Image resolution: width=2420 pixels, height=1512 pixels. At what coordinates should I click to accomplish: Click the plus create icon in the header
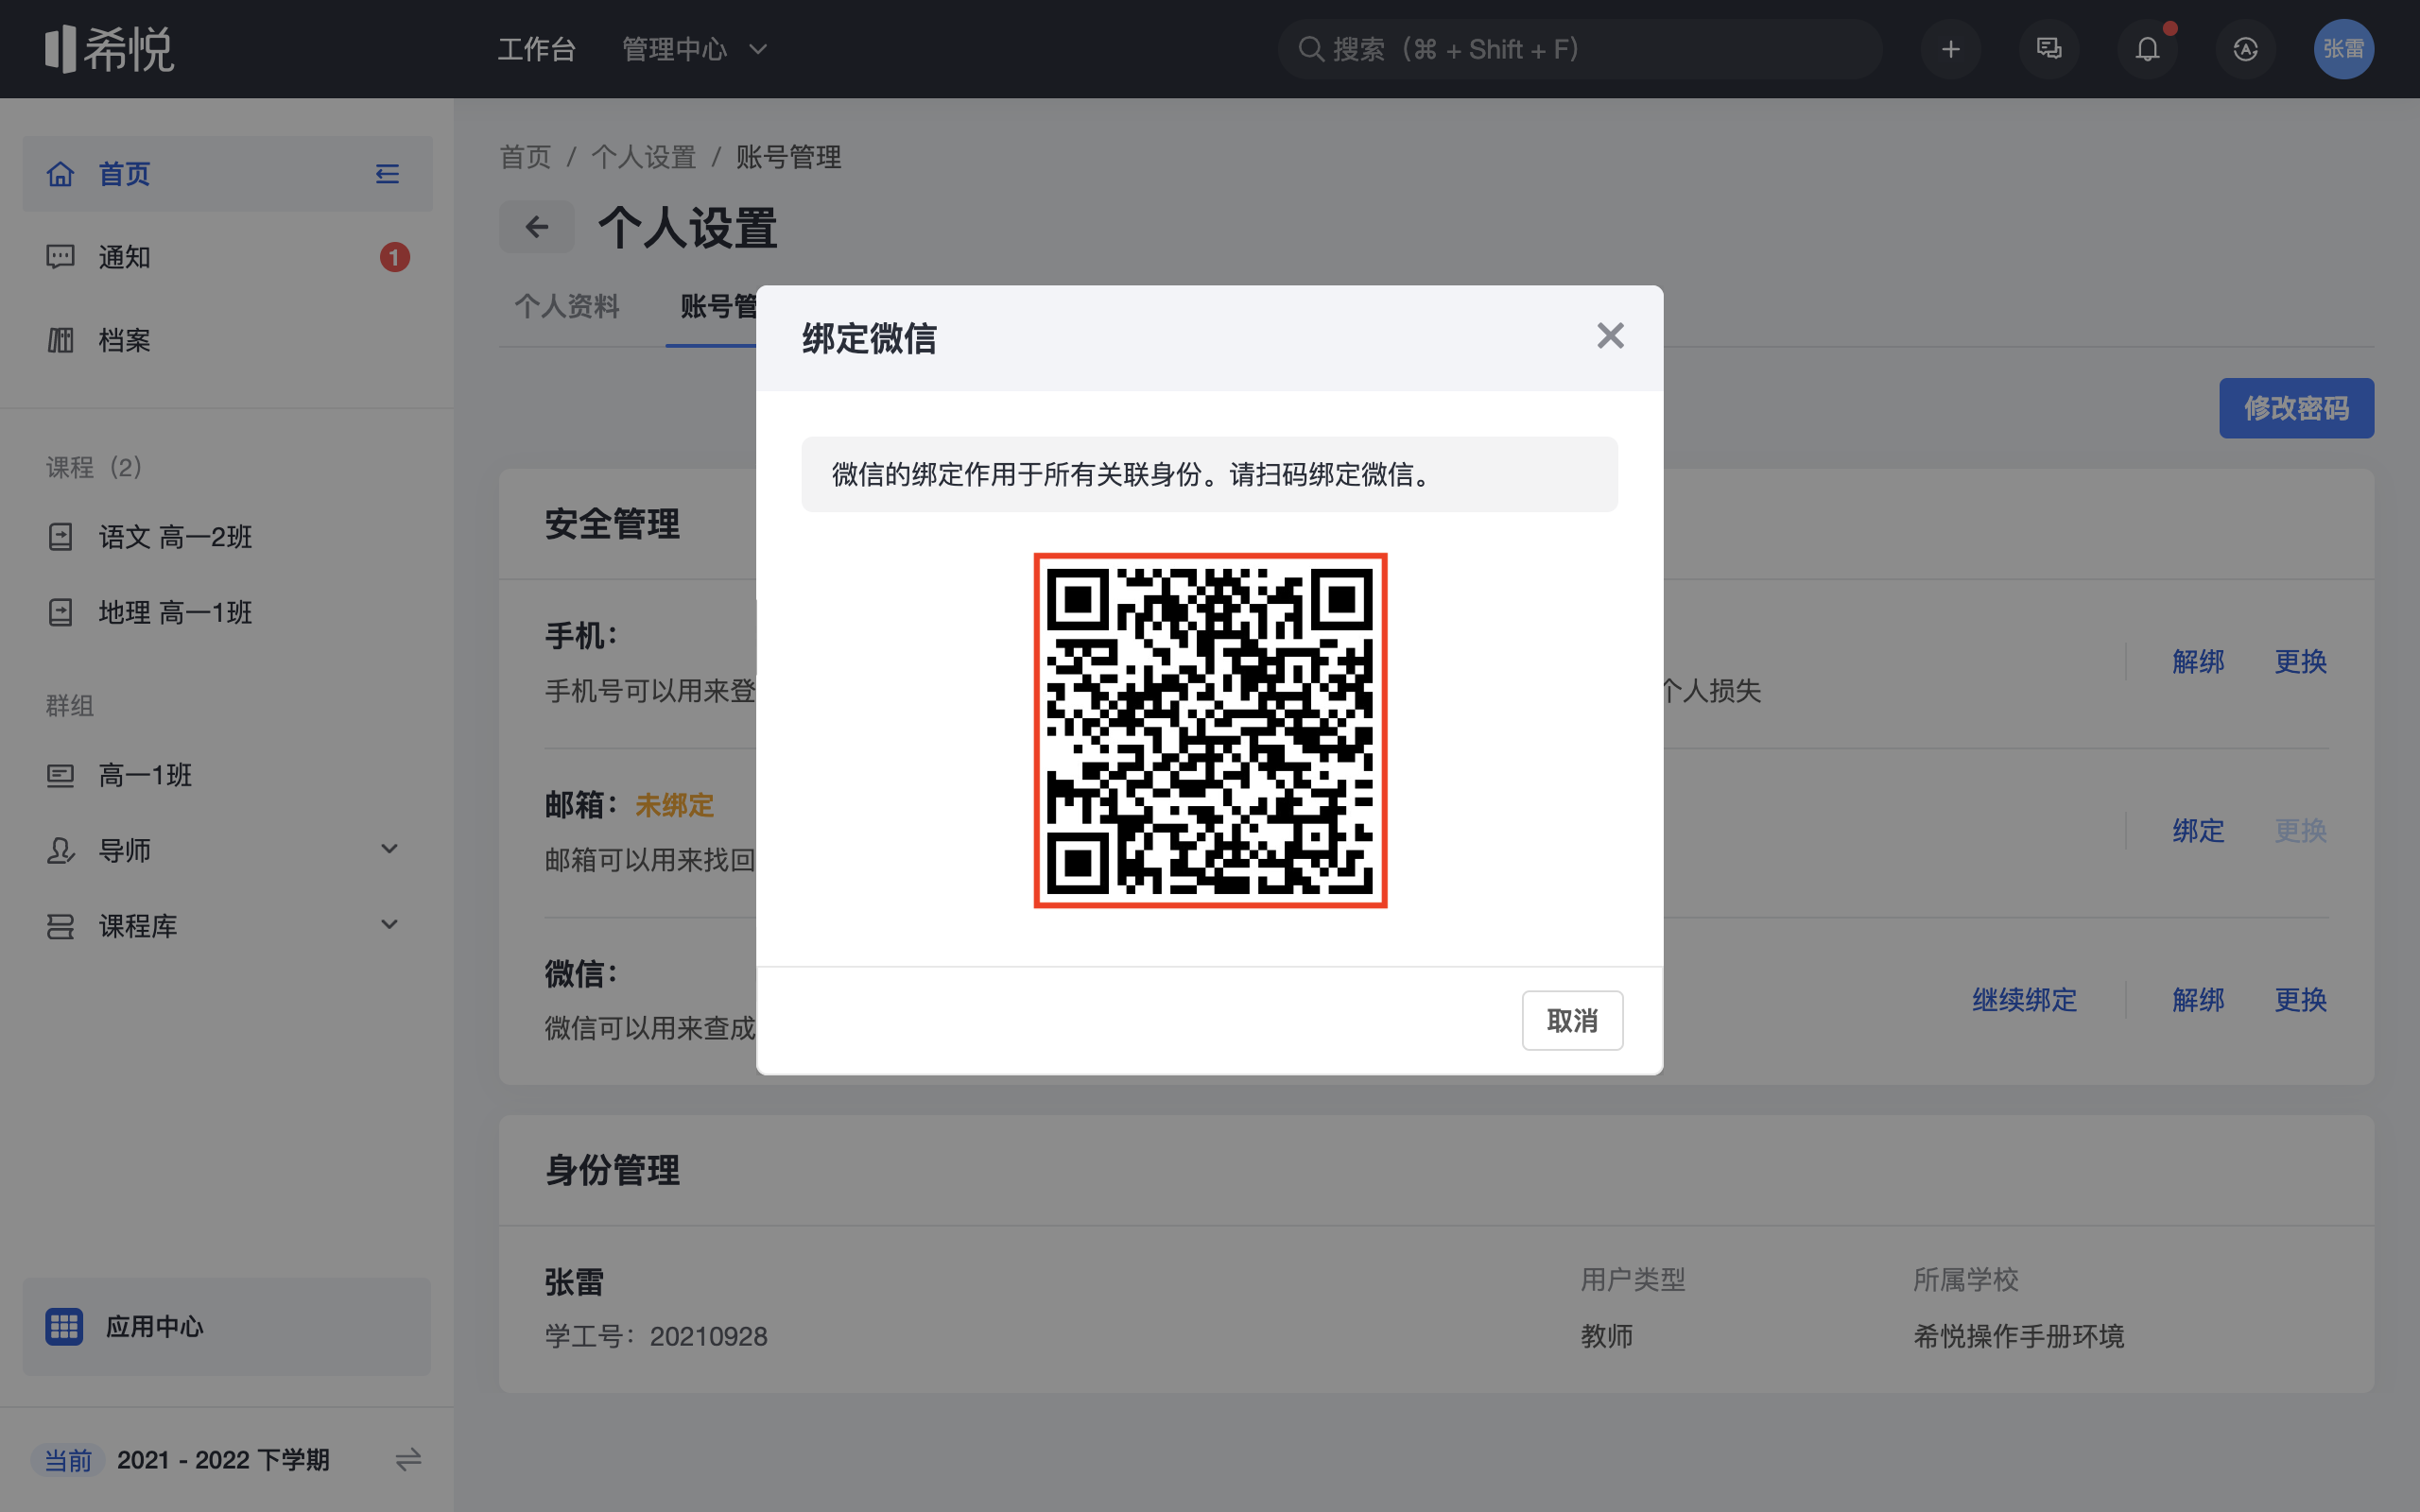pyautogui.click(x=1950, y=49)
